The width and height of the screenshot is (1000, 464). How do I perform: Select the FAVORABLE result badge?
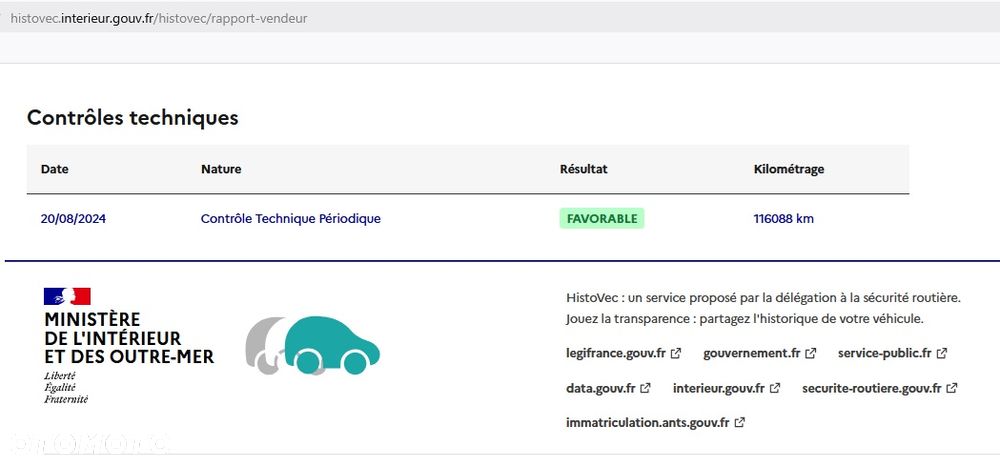click(602, 219)
